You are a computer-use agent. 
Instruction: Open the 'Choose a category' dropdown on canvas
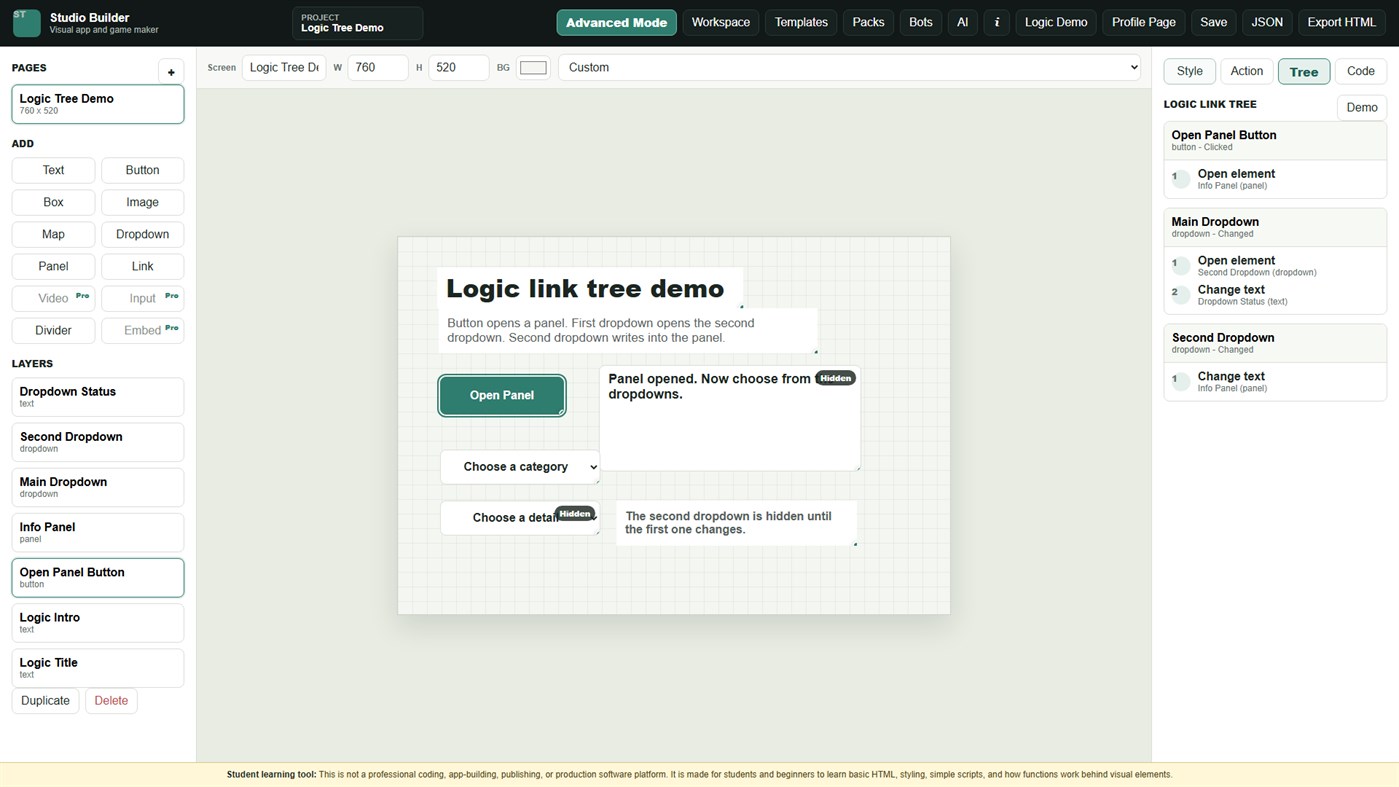[520, 467]
